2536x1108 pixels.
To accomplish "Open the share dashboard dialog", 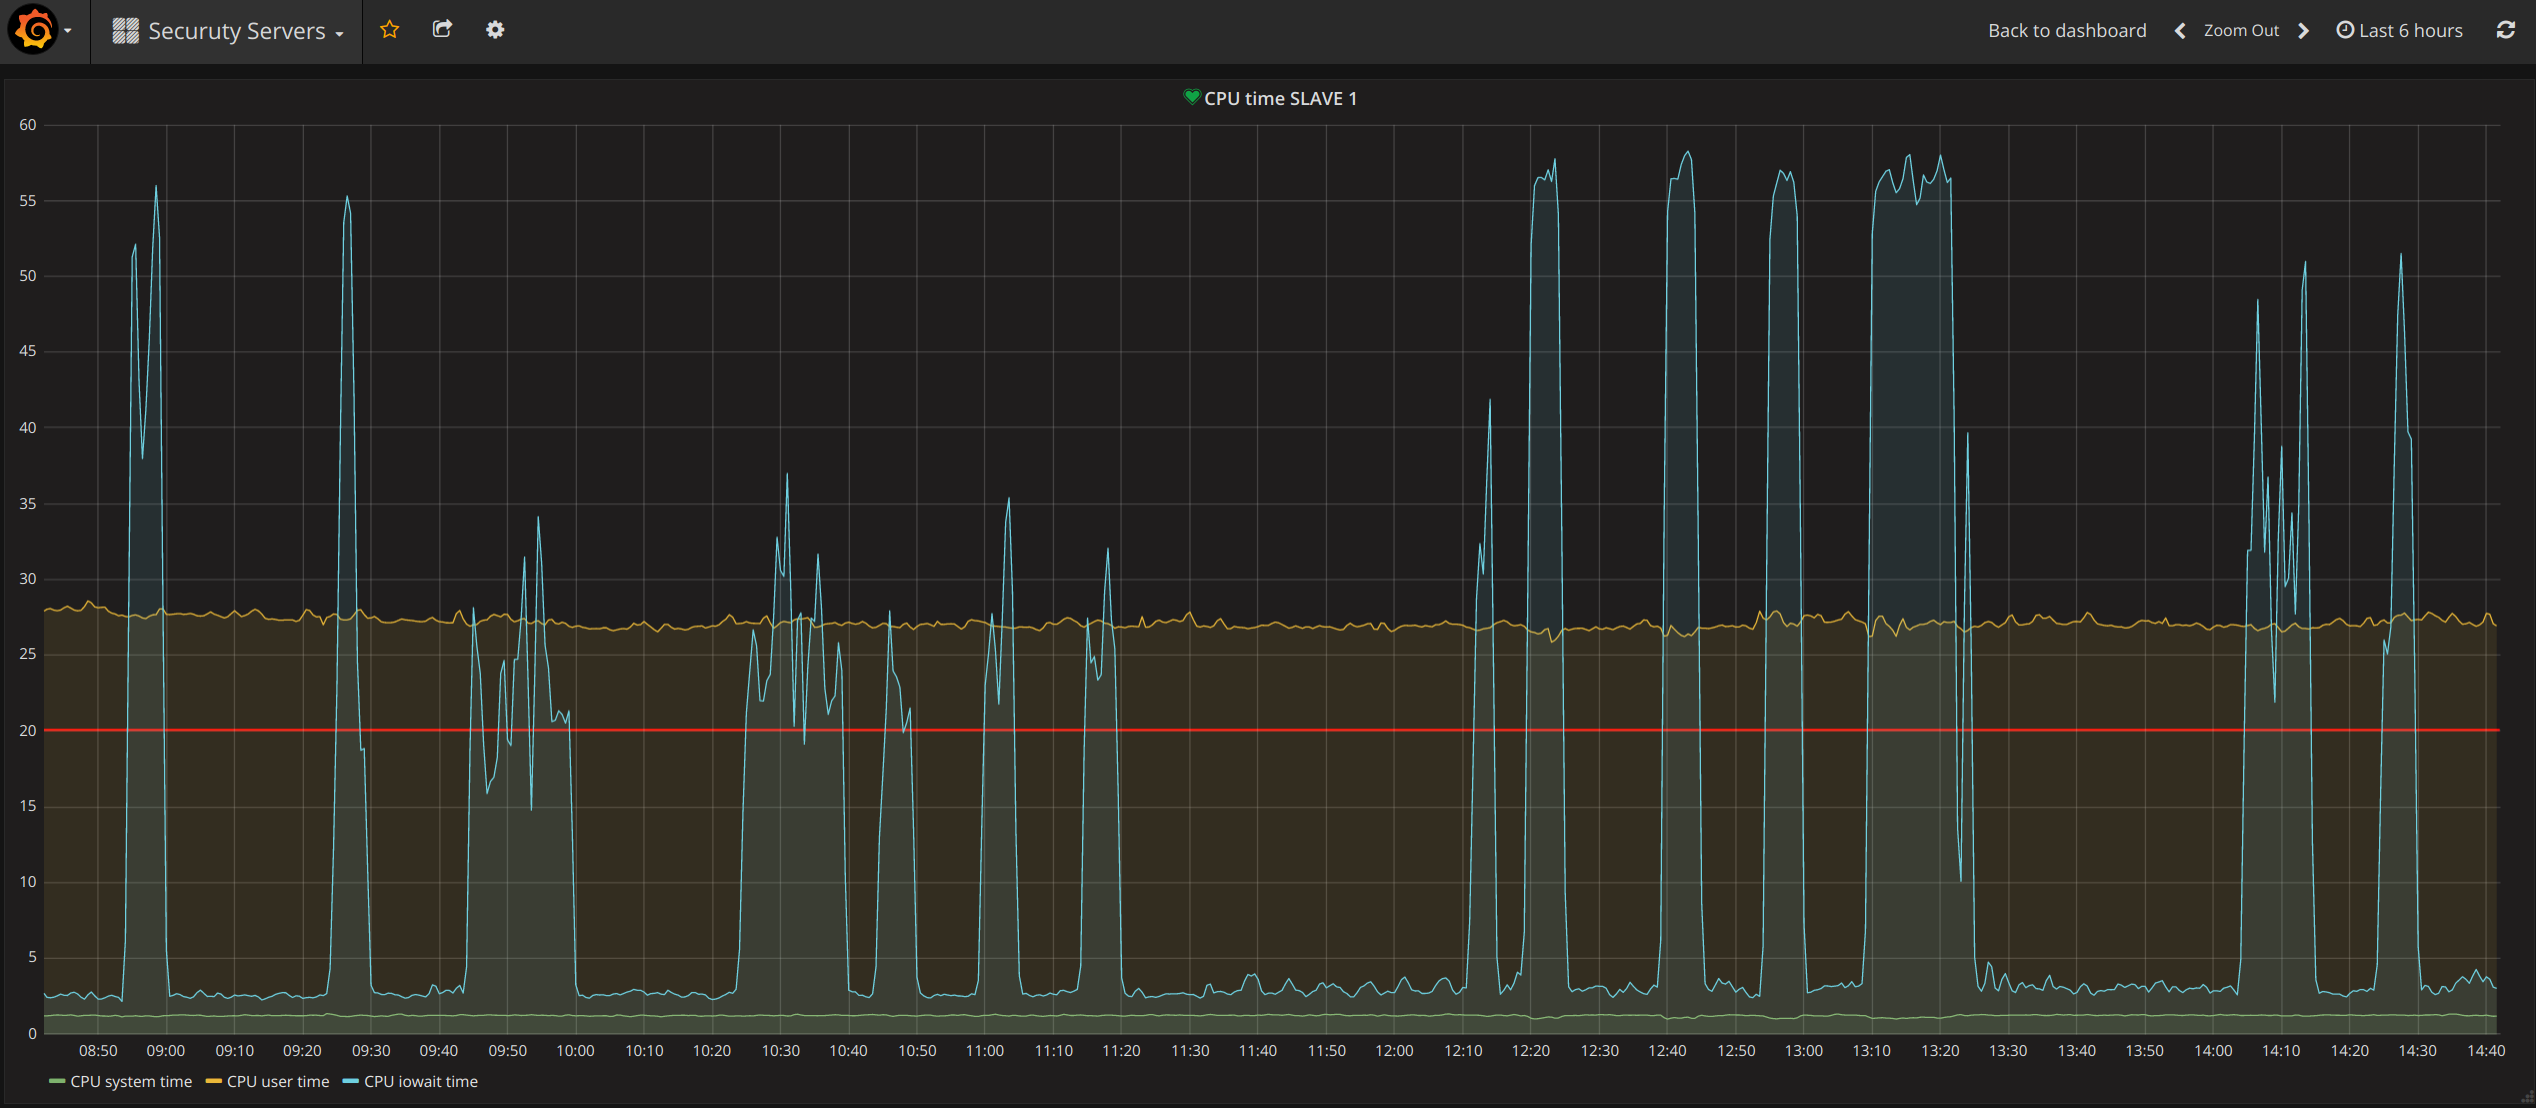I will 442,30.
